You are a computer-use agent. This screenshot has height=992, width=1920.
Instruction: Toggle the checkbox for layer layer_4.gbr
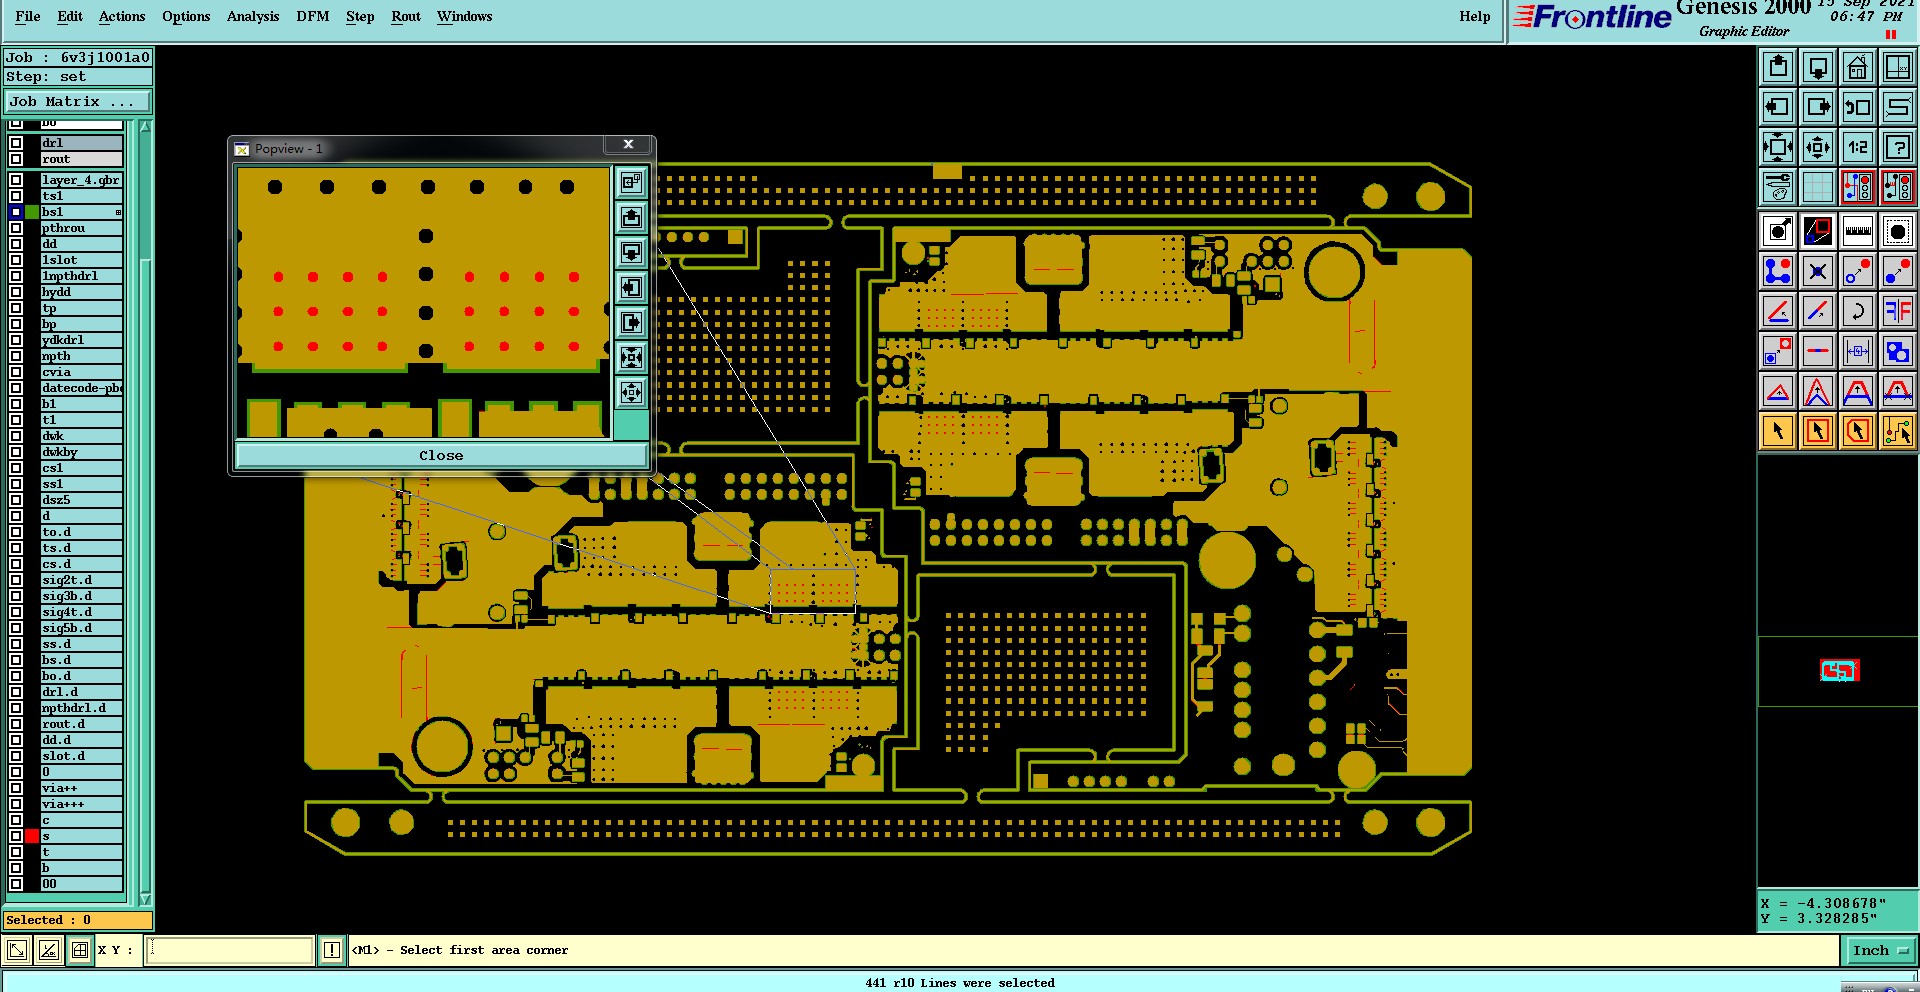coord(16,180)
